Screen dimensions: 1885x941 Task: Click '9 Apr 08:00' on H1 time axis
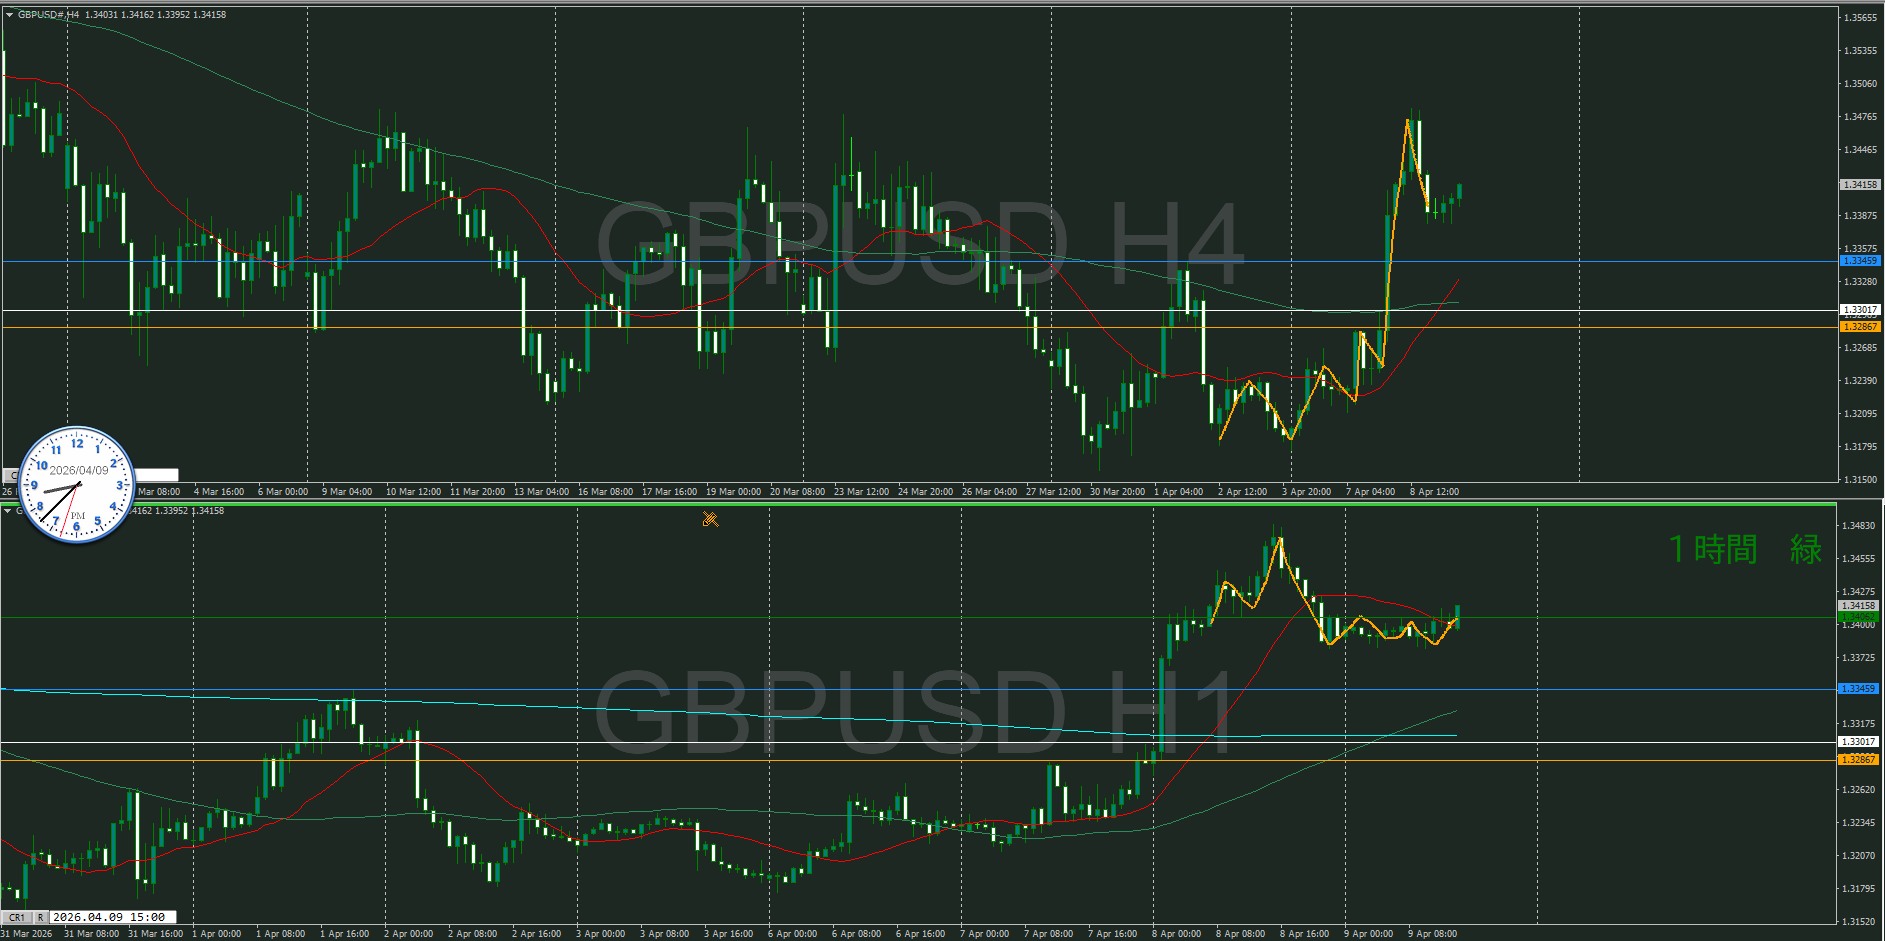[x=1432, y=934]
